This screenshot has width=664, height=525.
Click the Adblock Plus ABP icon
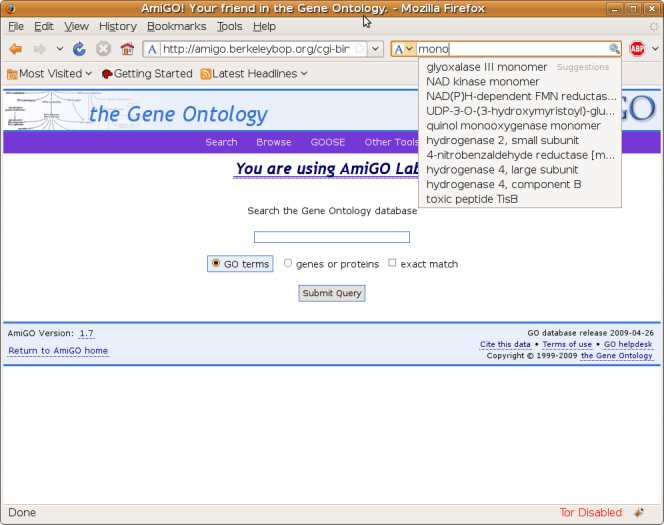click(x=637, y=49)
